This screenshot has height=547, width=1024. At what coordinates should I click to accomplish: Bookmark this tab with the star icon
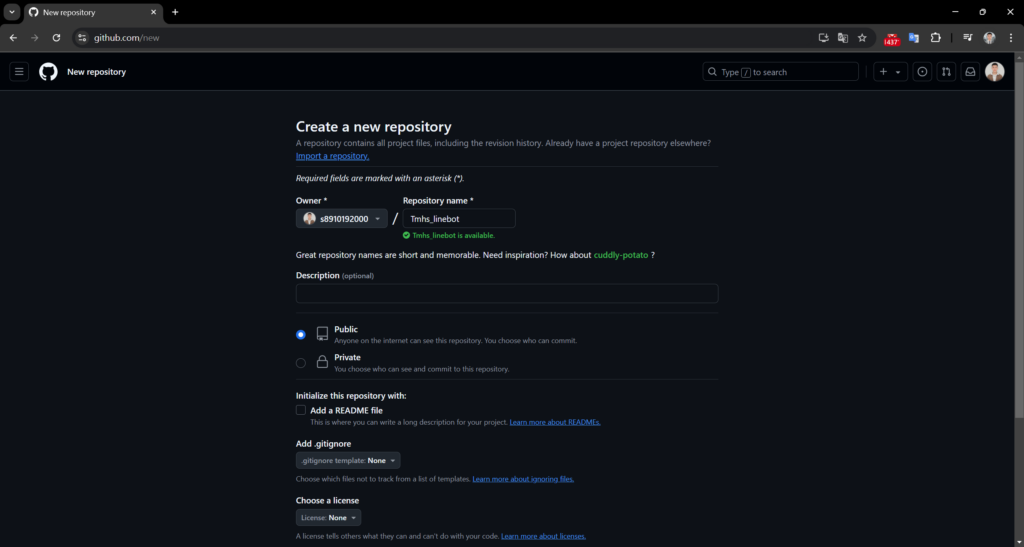point(862,38)
